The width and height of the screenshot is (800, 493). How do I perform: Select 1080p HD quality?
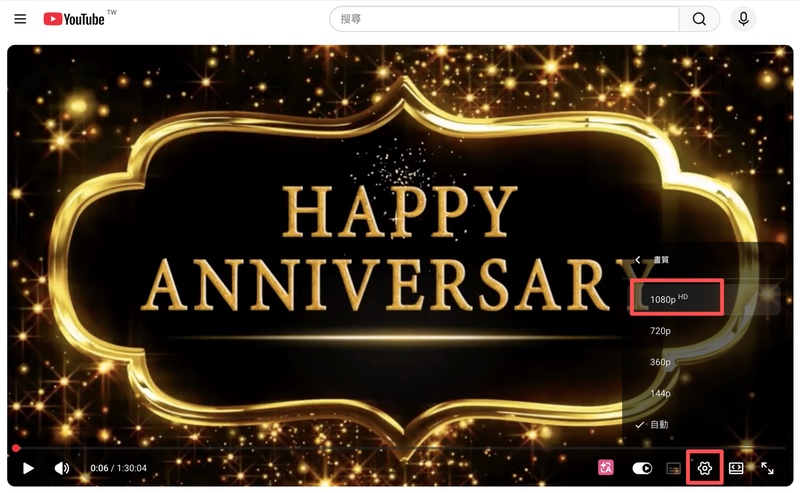tap(670, 298)
